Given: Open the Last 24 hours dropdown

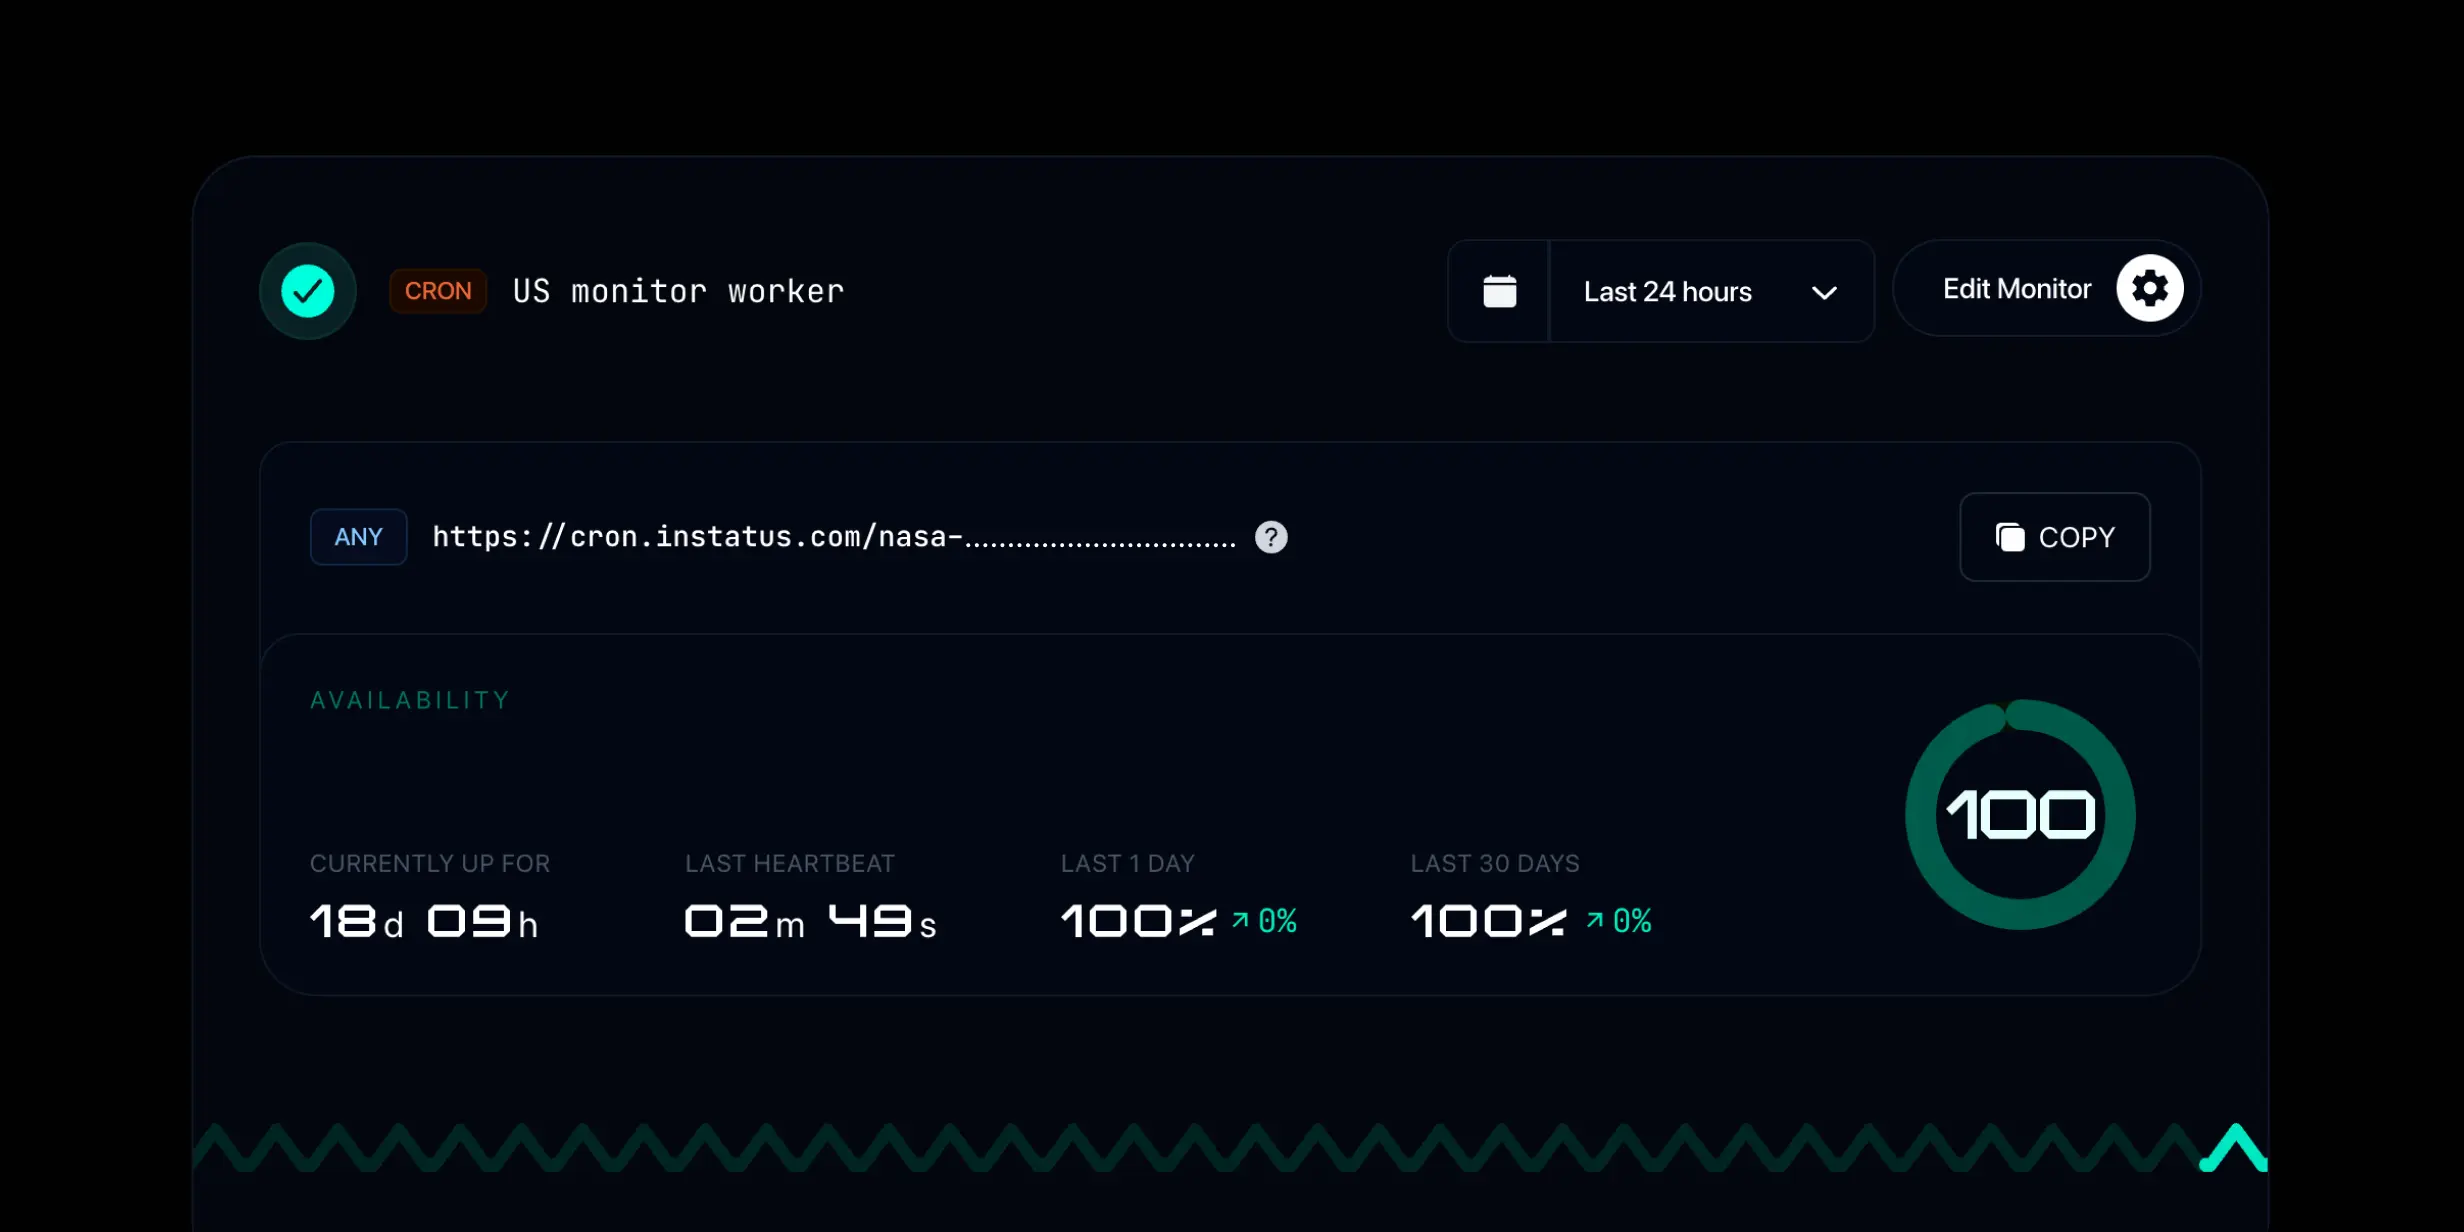Looking at the screenshot, I should click(1668, 292).
